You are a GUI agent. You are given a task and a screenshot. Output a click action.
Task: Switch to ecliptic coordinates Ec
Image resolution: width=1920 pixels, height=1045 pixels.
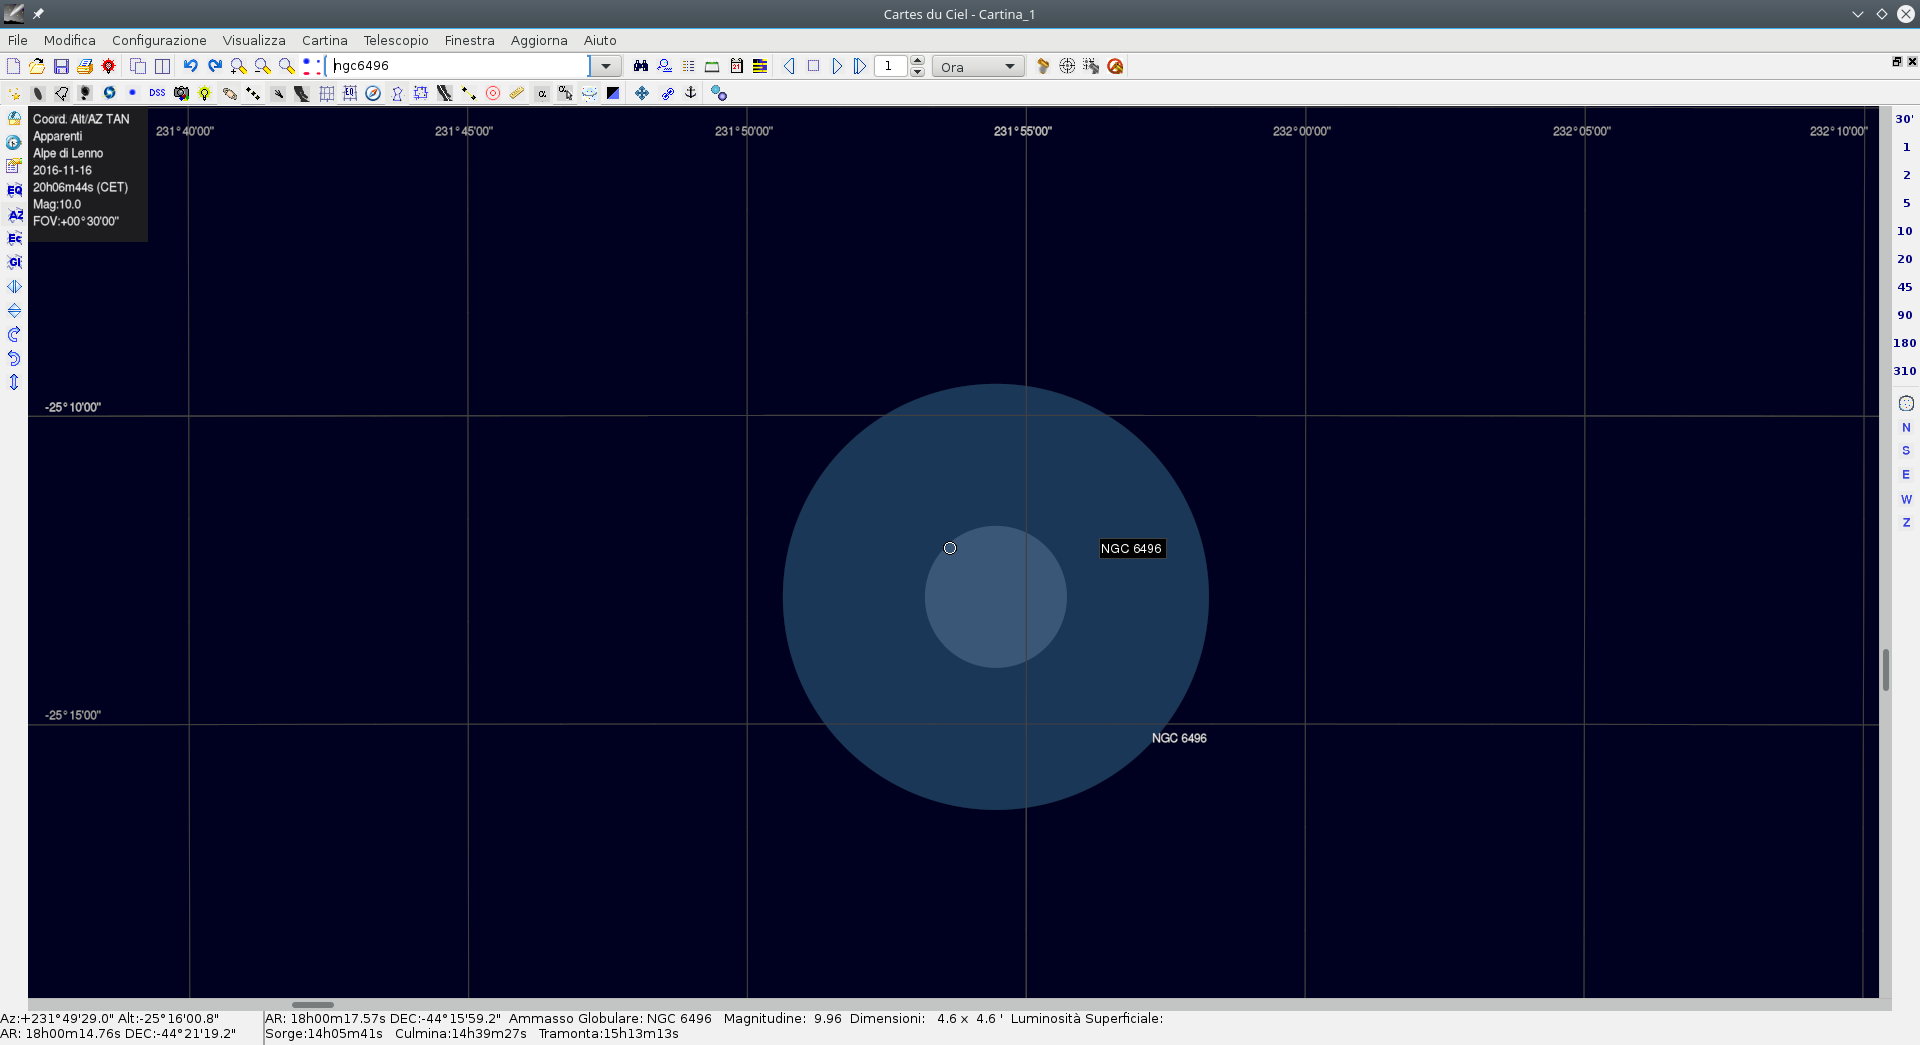click(x=14, y=238)
